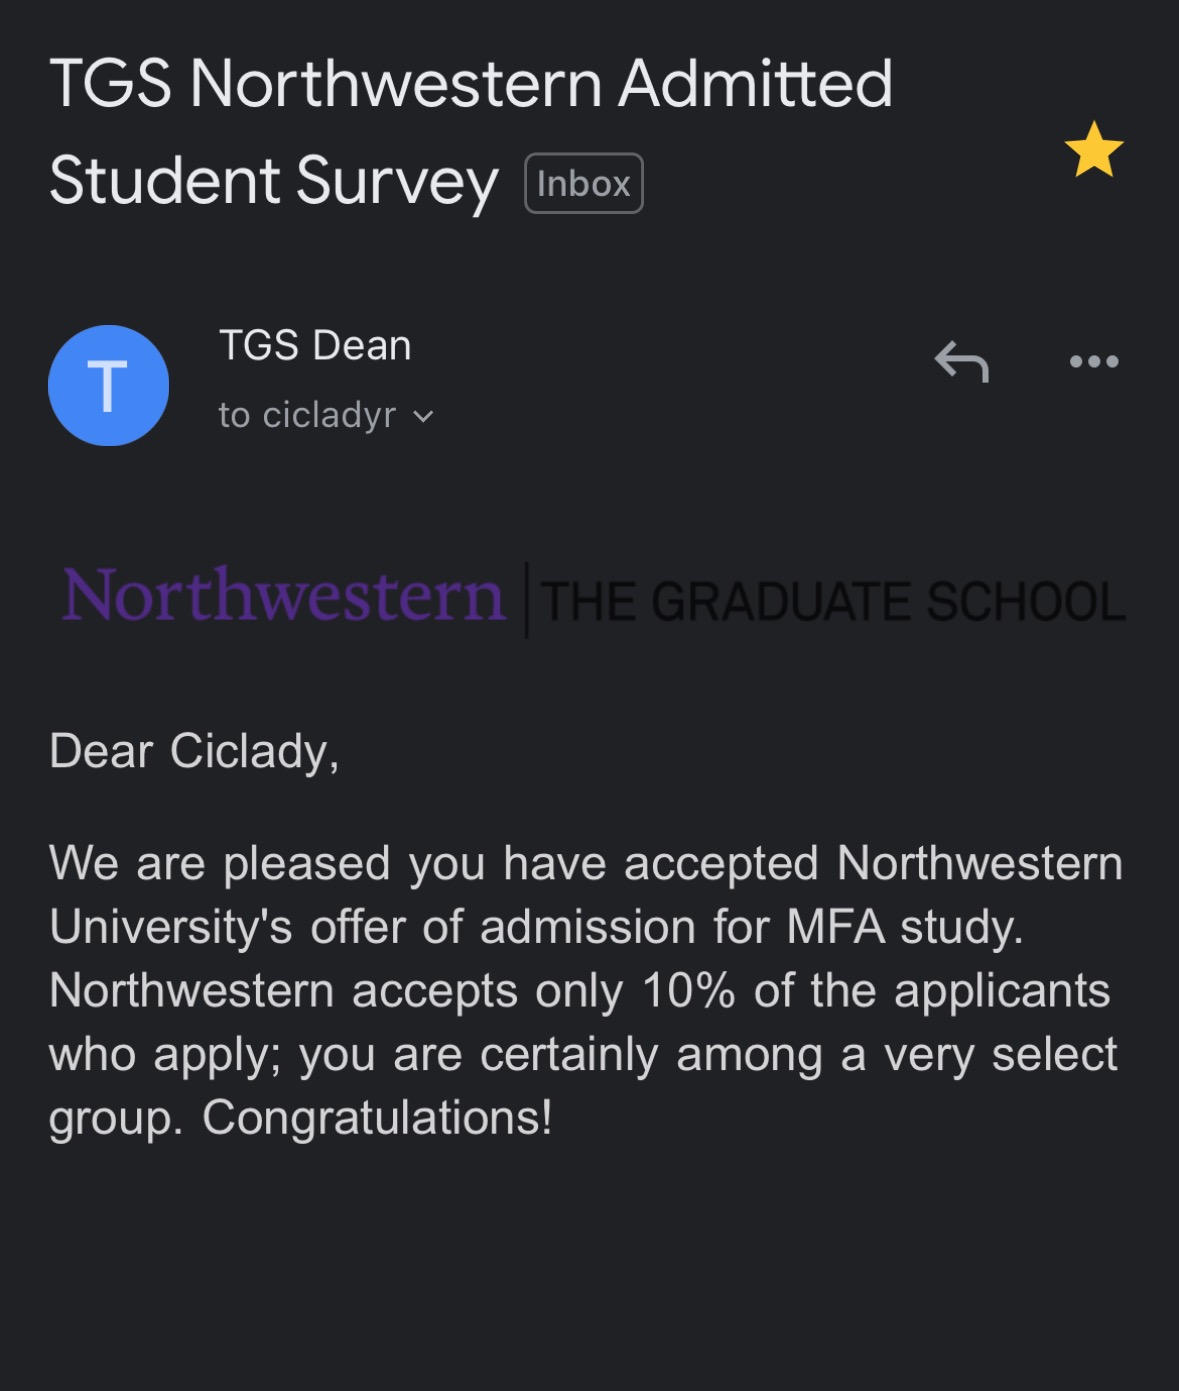The height and width of the screenshot is (1391, 1179).
Task: Click "TGS Northwestern Admitted" in the subject
Action: coord(470,83)
